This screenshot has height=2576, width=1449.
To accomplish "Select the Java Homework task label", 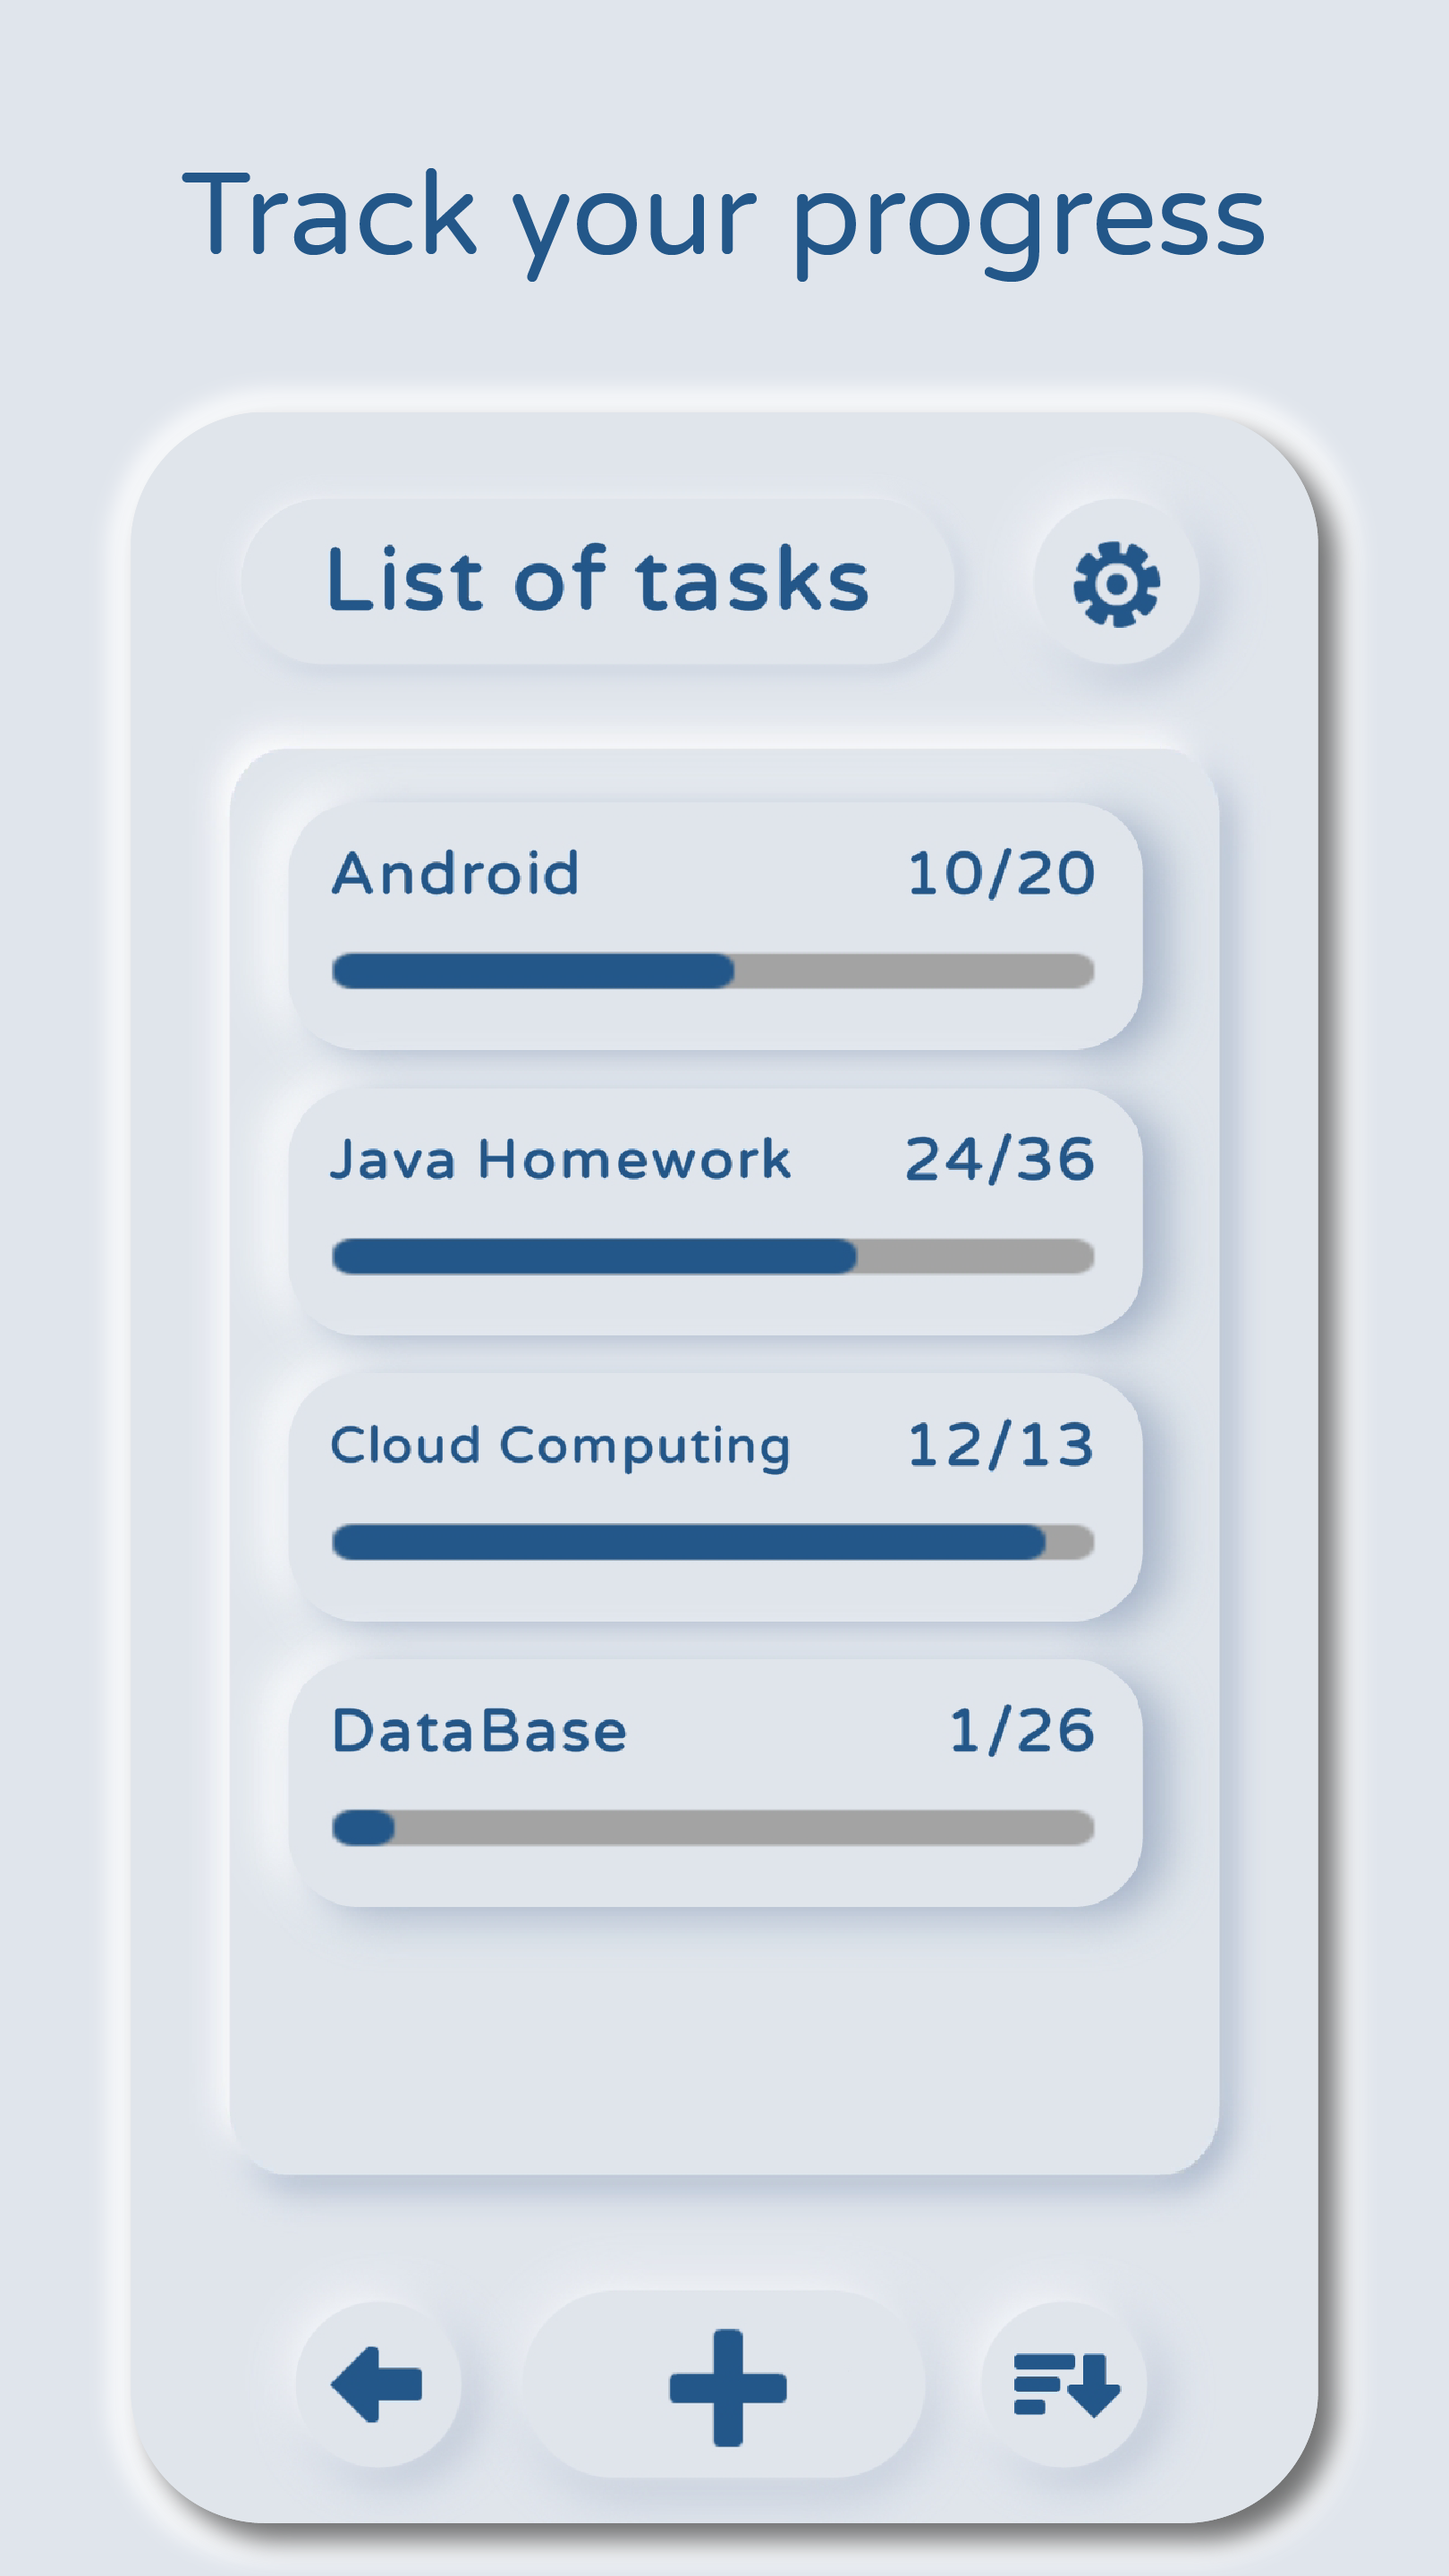I will click(x=560, y=1159).
